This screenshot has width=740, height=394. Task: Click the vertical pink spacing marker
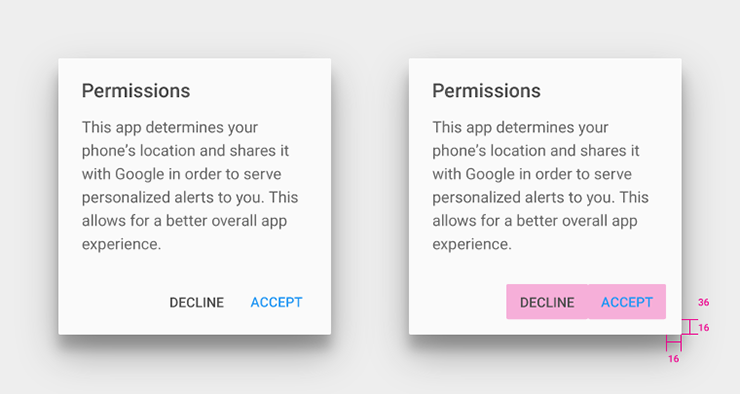690,327
